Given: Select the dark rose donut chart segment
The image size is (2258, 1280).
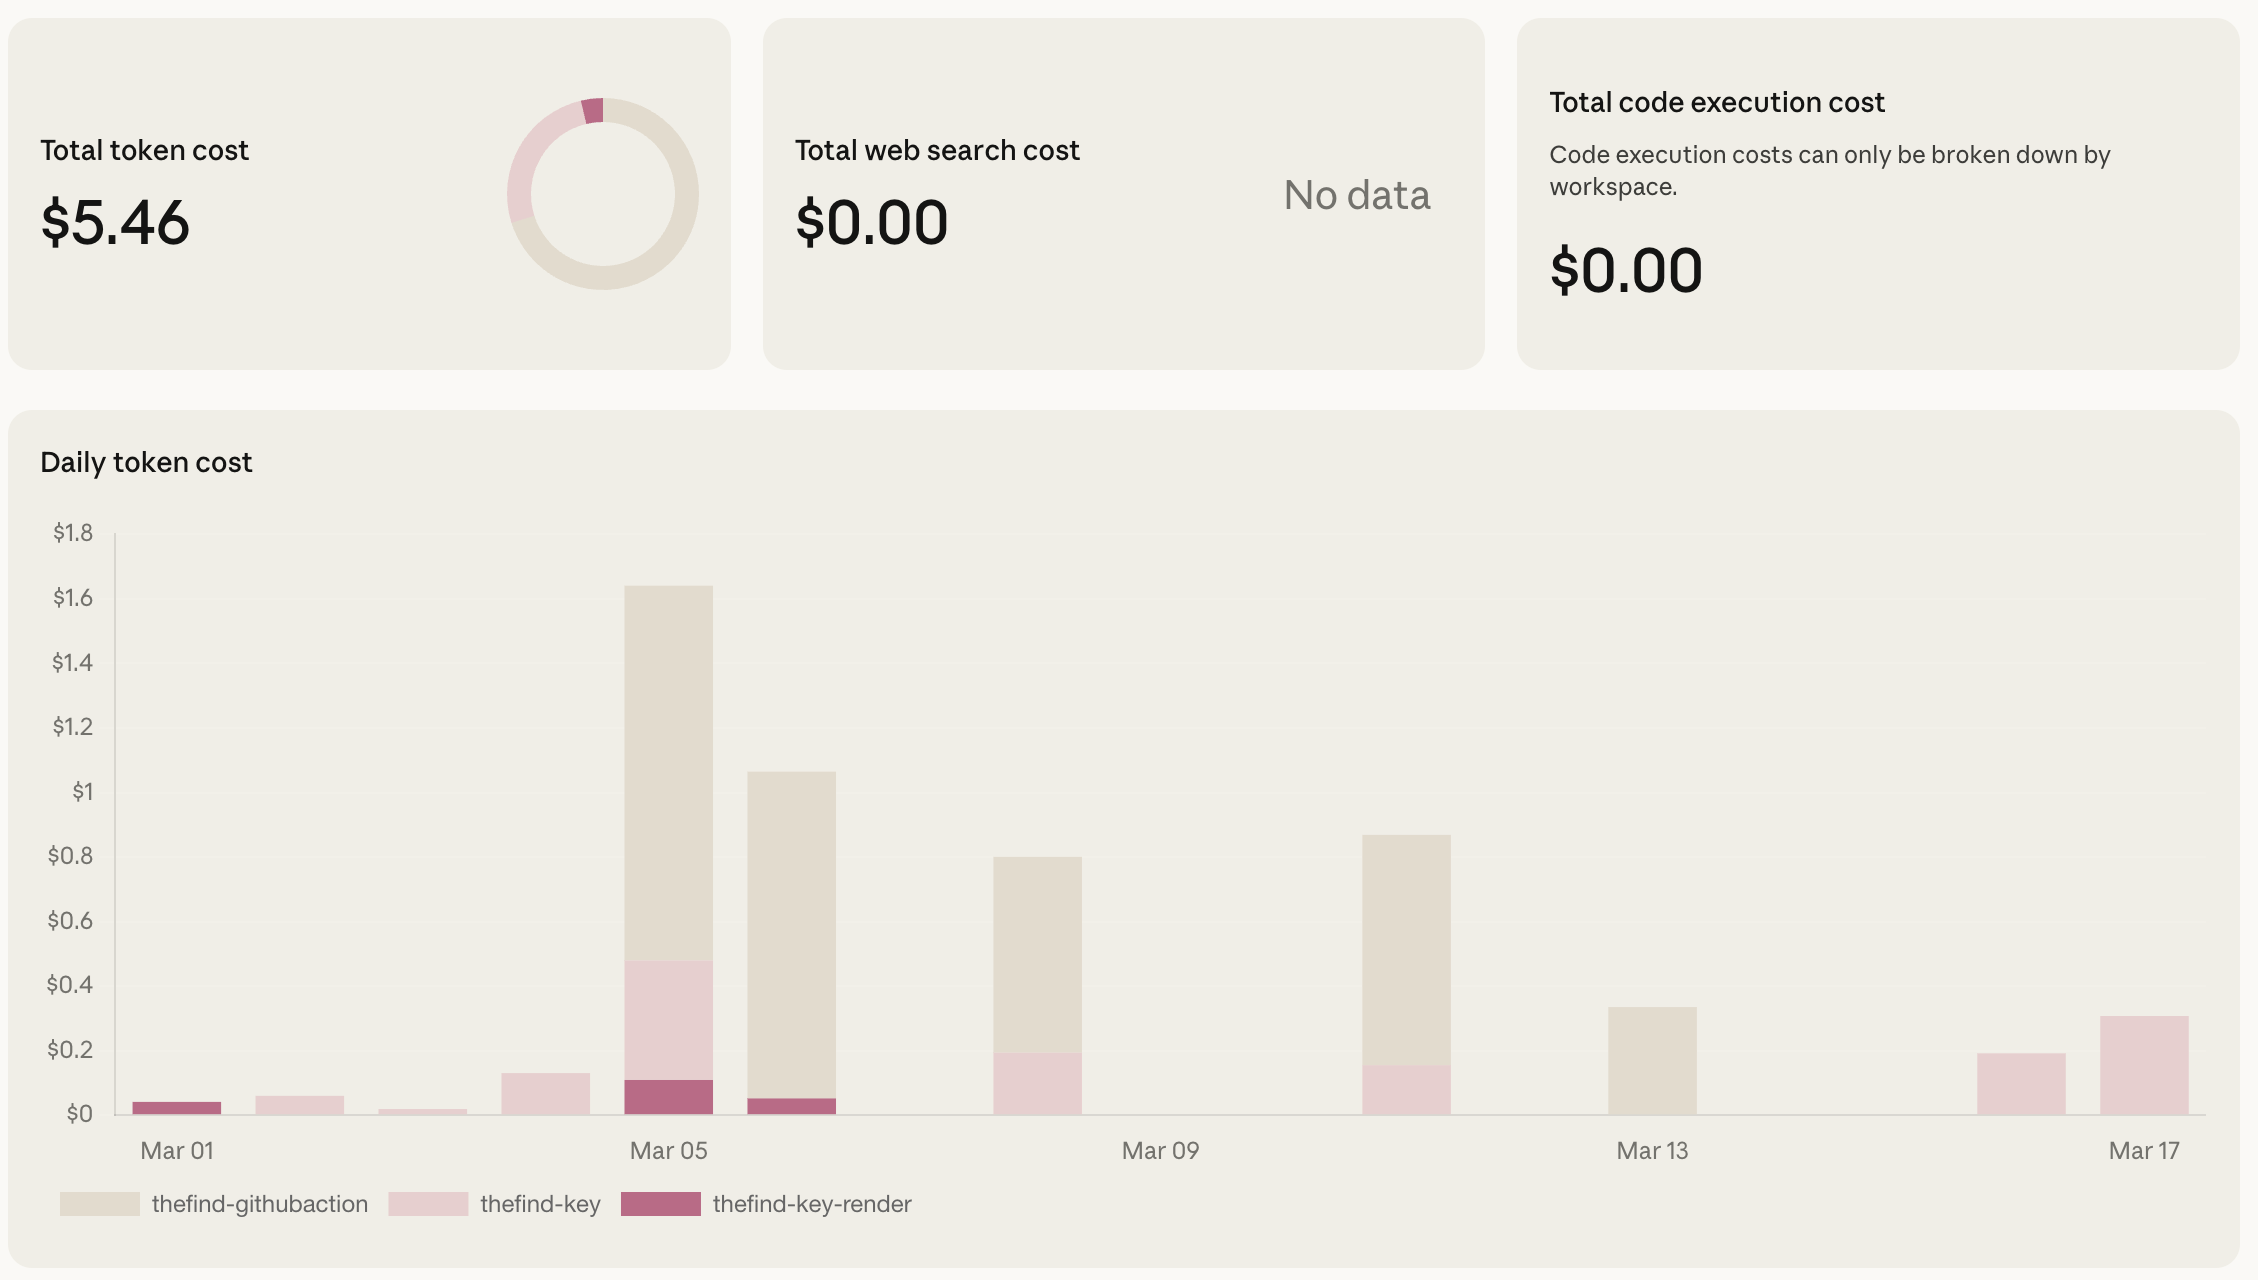Looking at the screenshot, I should [593, 111].
